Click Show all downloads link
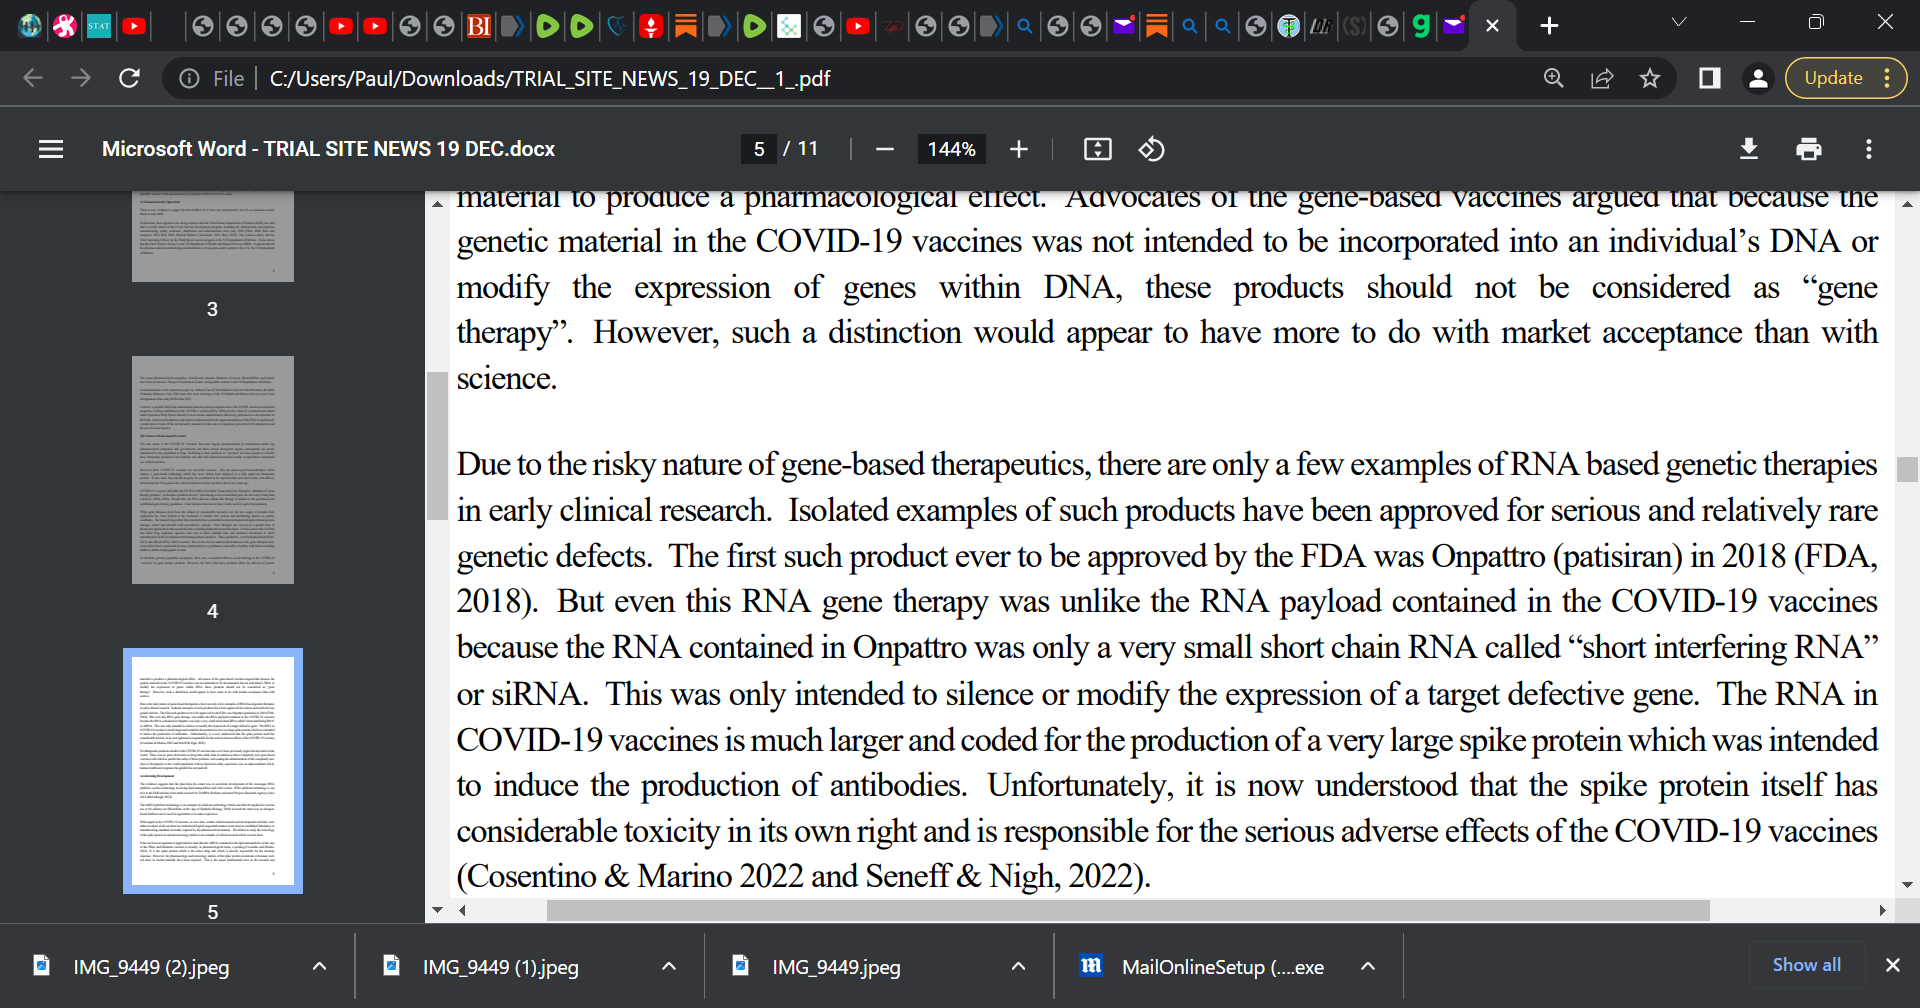The width and height of the screenshot is (1920, 1008). [x=1806, y=965]
